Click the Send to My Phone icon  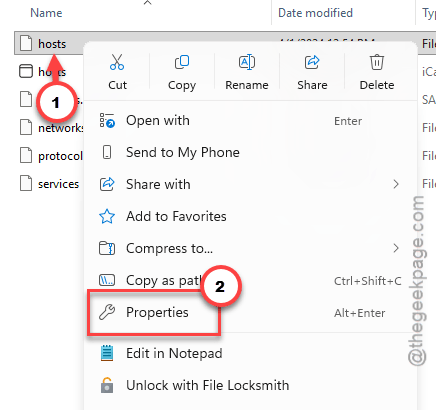coord(107,152)
